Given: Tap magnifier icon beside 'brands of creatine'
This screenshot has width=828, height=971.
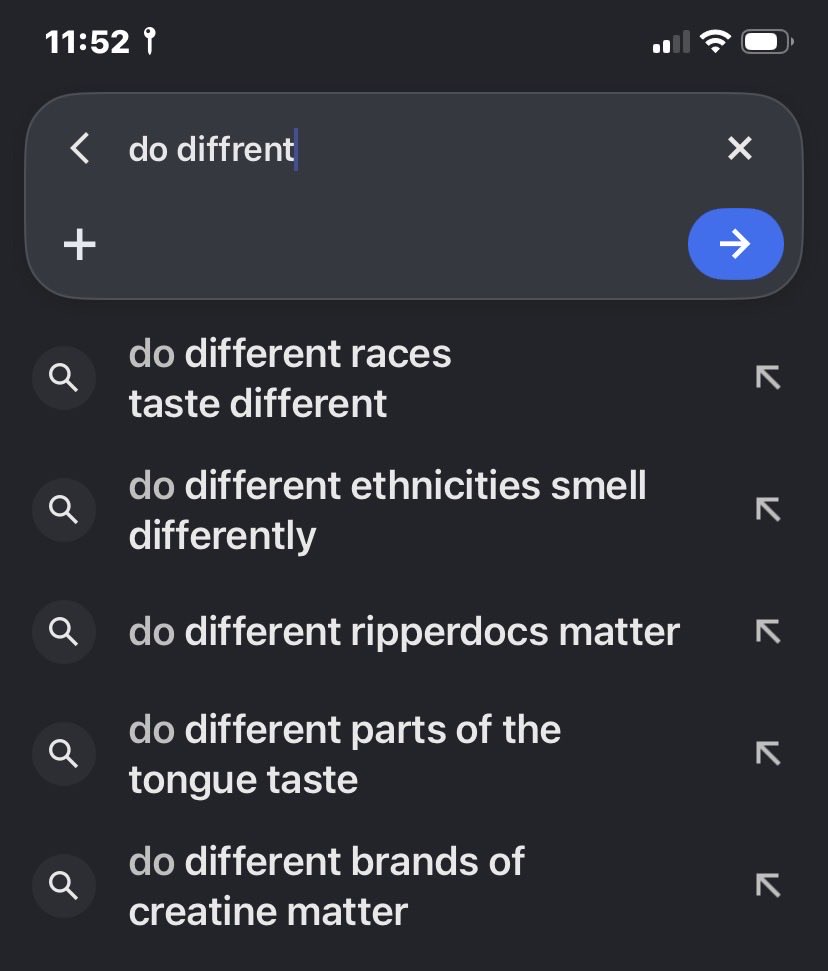Looking at the screenshot, I should tap(64, 886).
